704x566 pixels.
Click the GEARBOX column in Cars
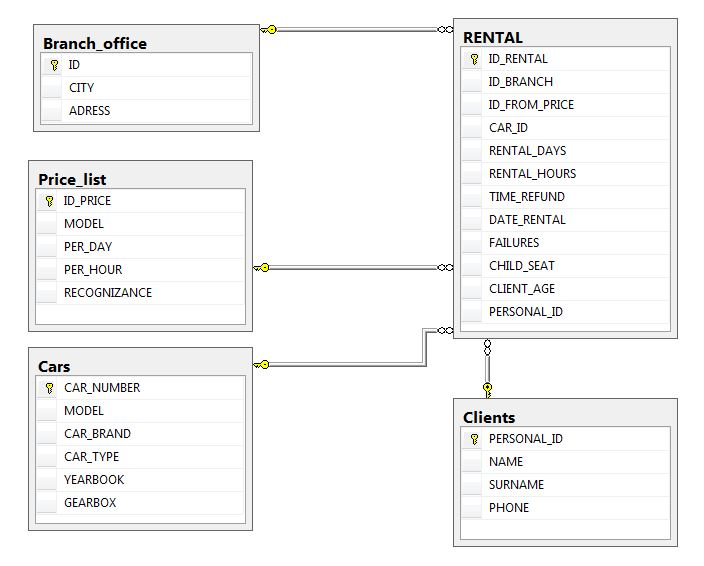(x=90, y=503)
